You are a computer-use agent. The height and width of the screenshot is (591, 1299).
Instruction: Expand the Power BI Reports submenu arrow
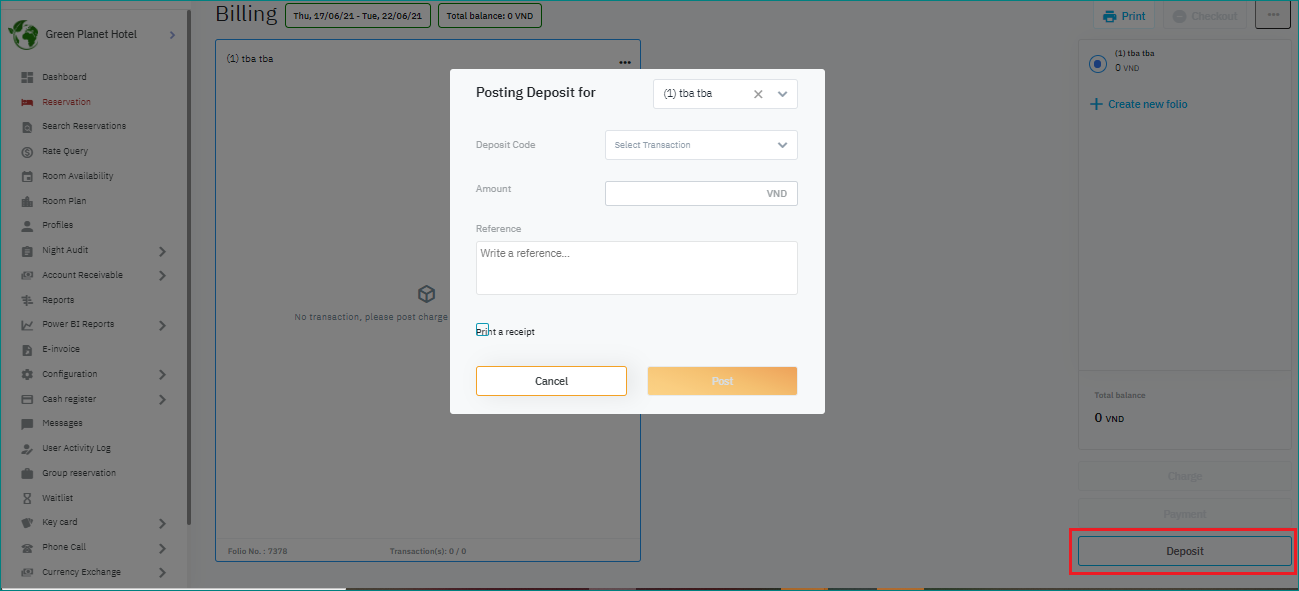pos(162,325)
